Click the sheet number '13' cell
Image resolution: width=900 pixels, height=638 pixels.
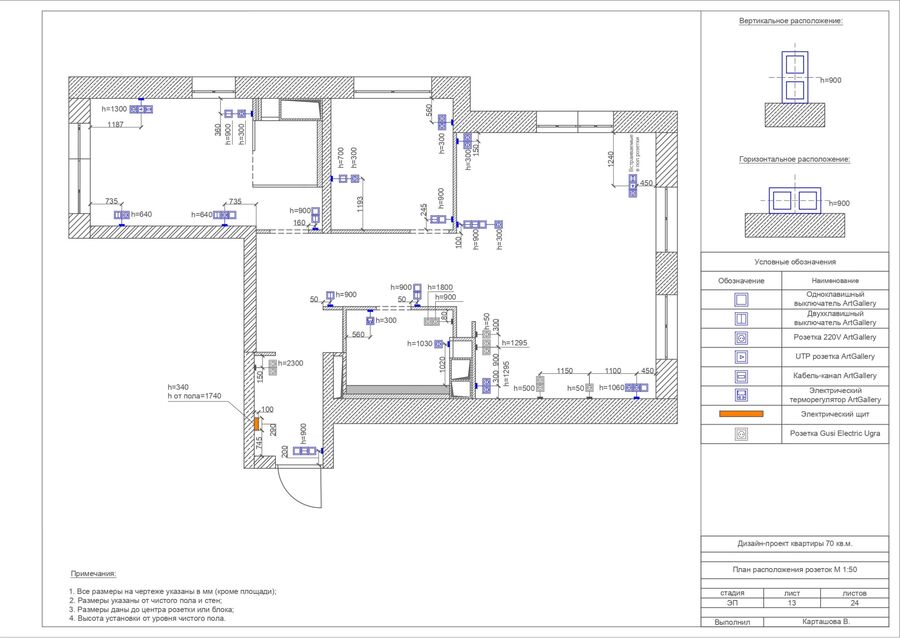pos(792,602)
